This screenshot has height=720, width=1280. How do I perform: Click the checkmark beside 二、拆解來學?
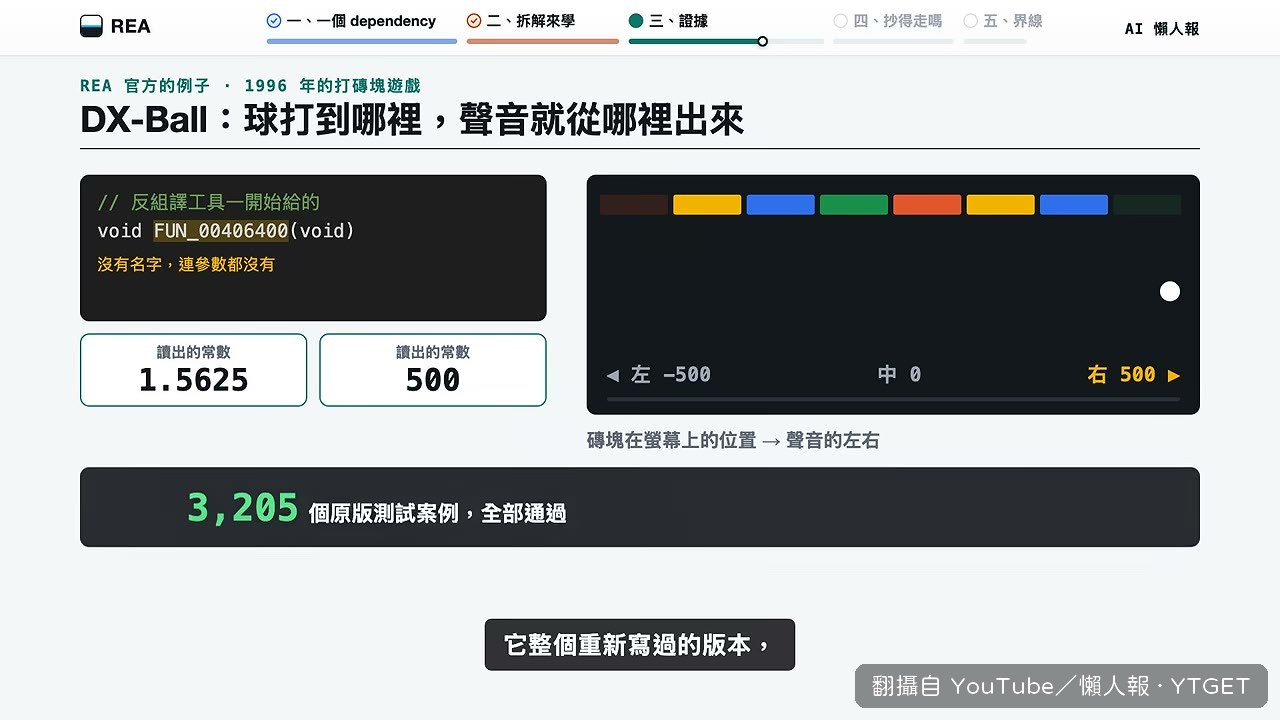(x=474, y=20)
